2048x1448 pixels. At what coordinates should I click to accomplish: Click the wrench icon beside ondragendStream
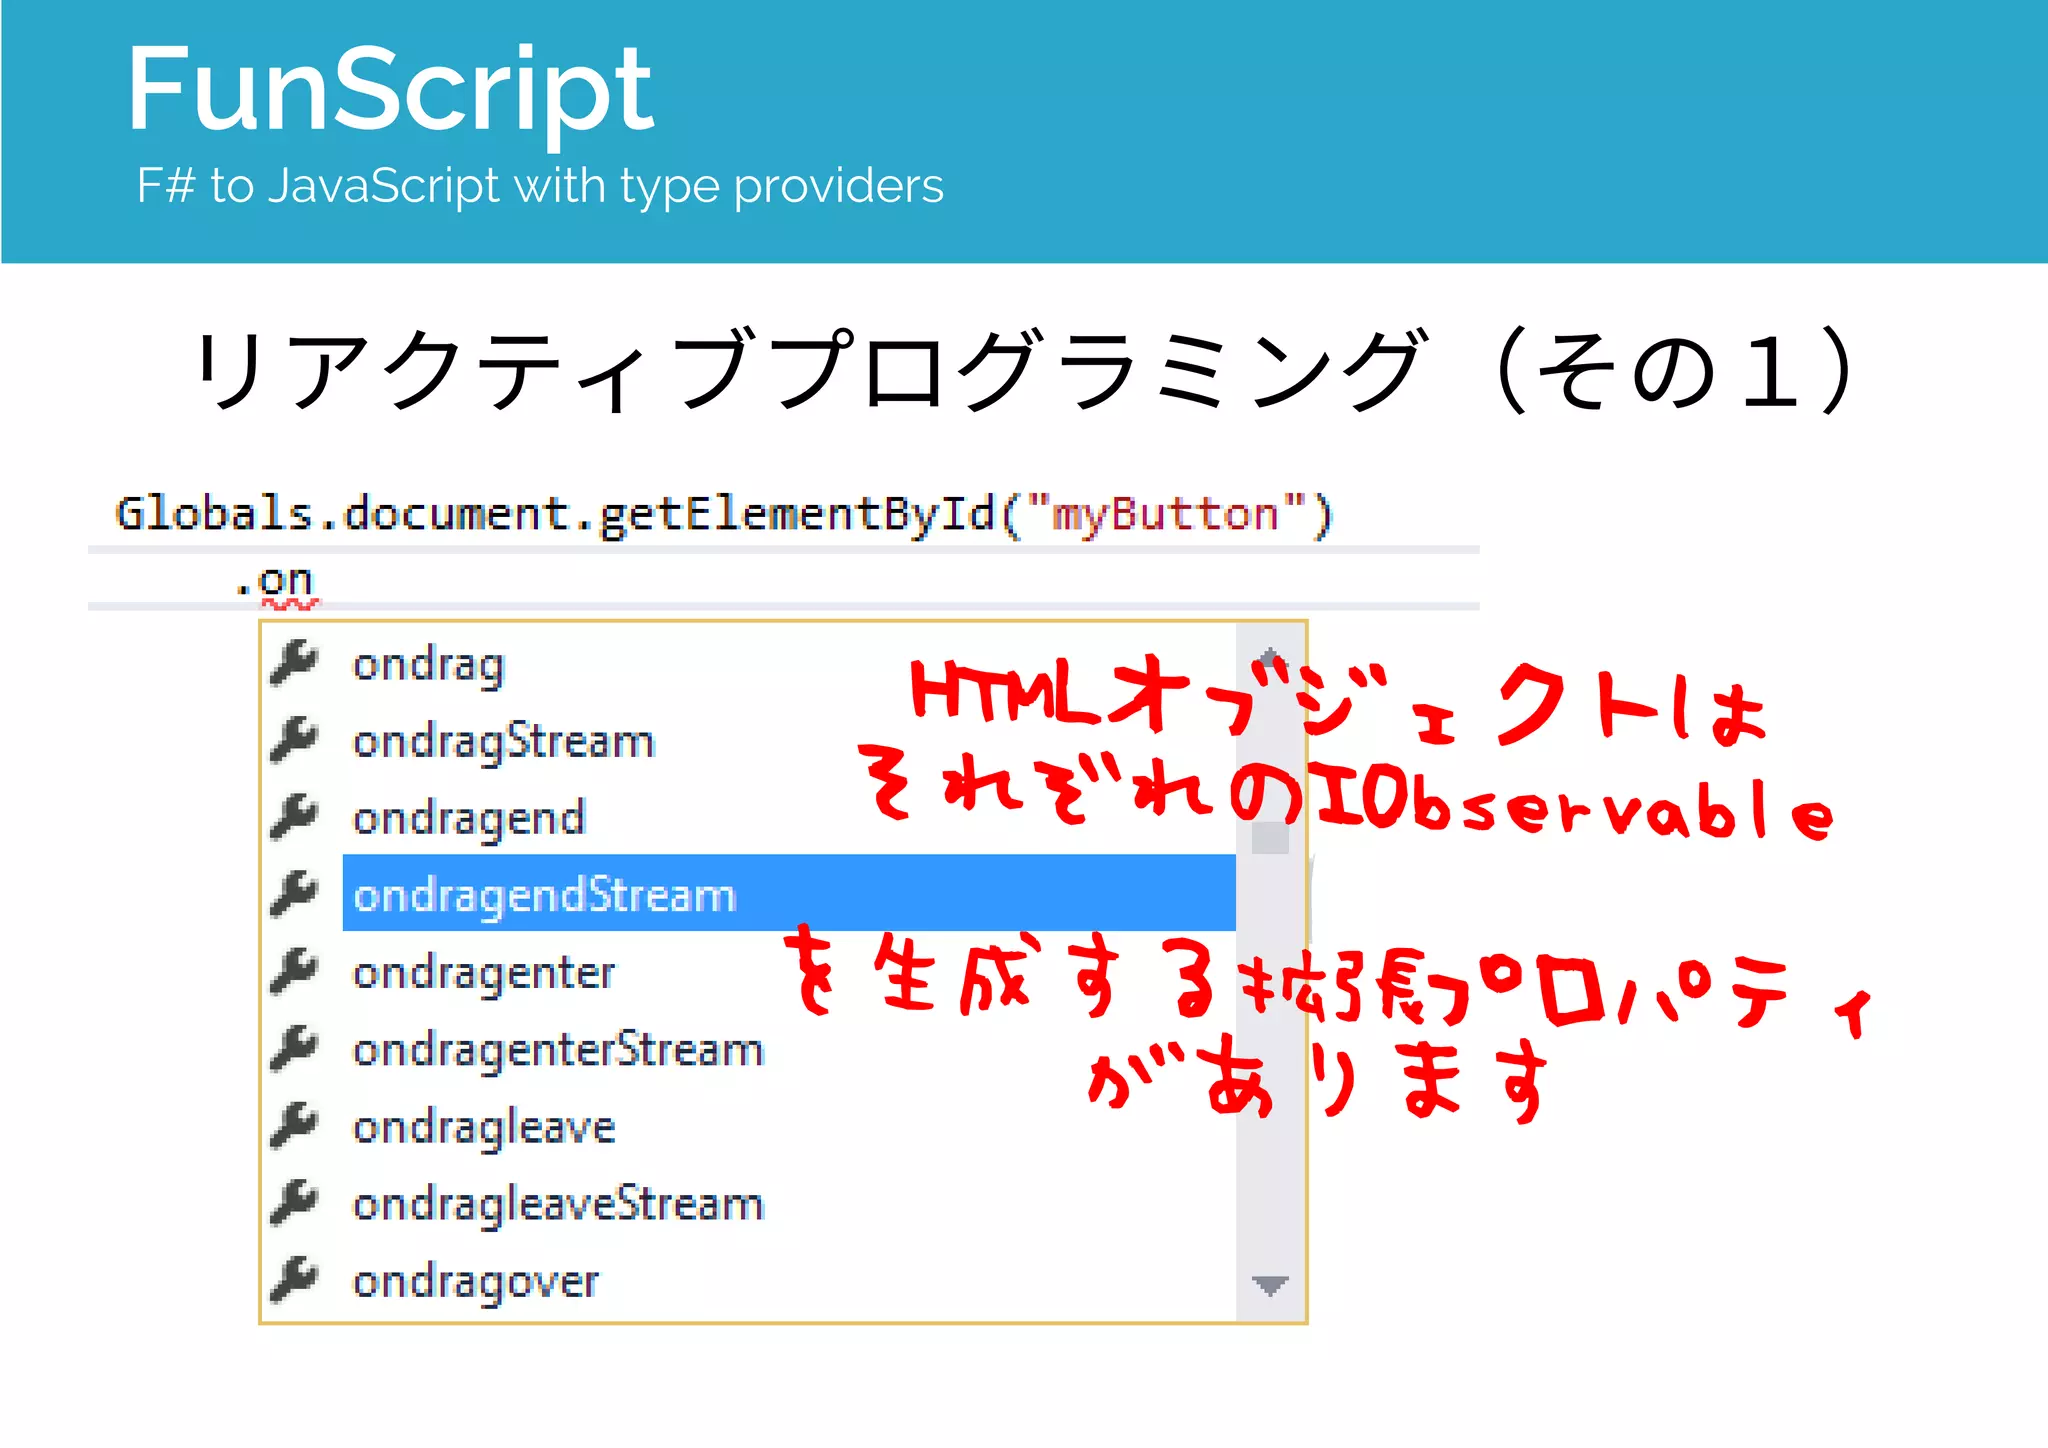pyautogui.click(x=294, y=894)
